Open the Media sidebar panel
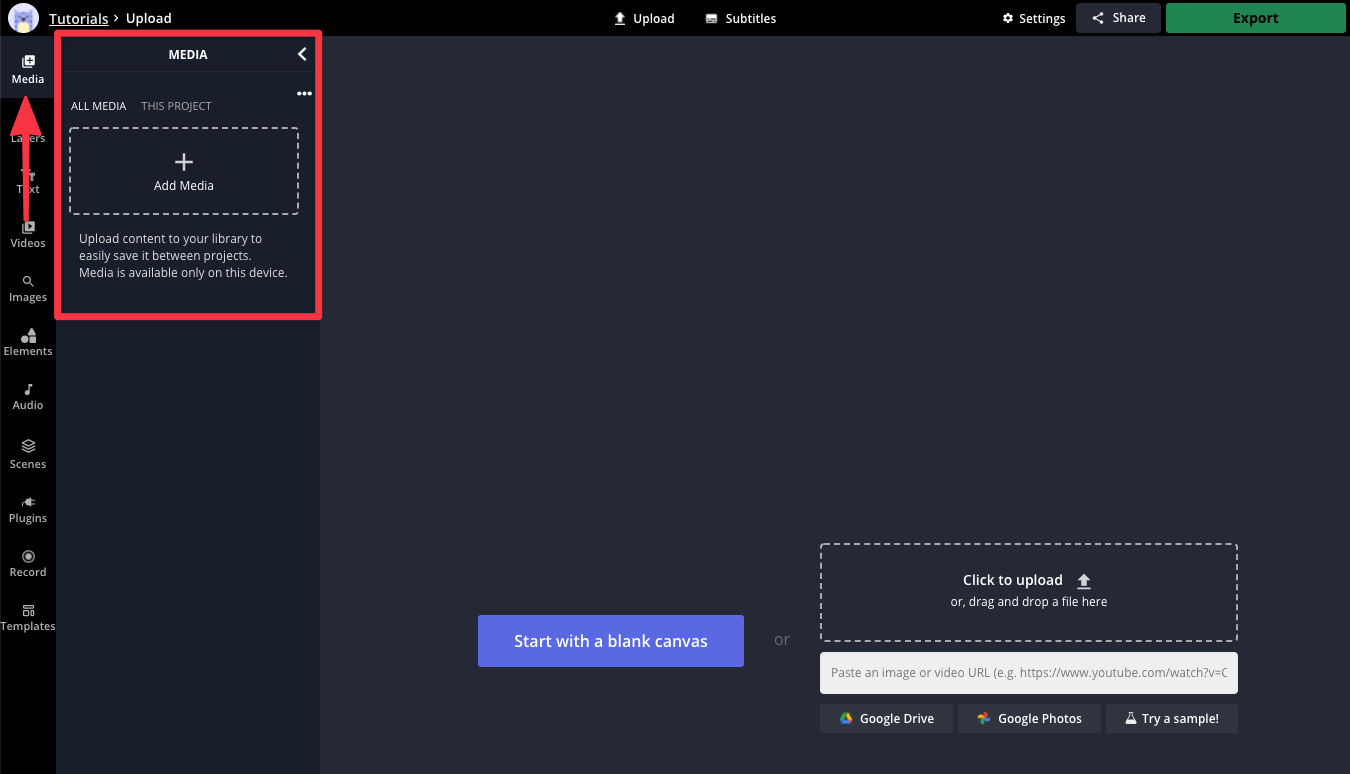The image size is (1350, 774). coord(28,69)
